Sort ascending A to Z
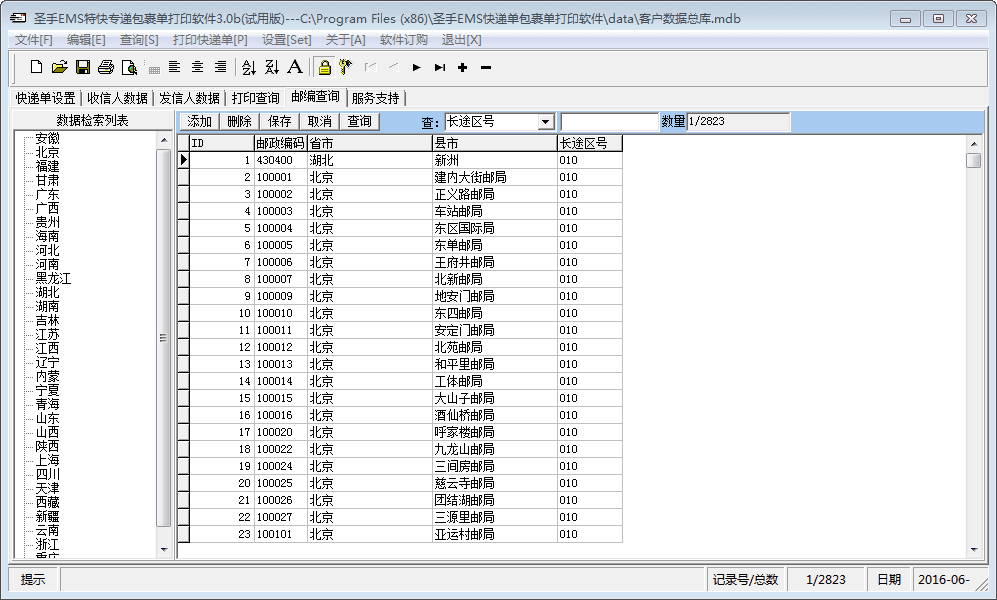The image size is (997, 600). click(249, 67)
